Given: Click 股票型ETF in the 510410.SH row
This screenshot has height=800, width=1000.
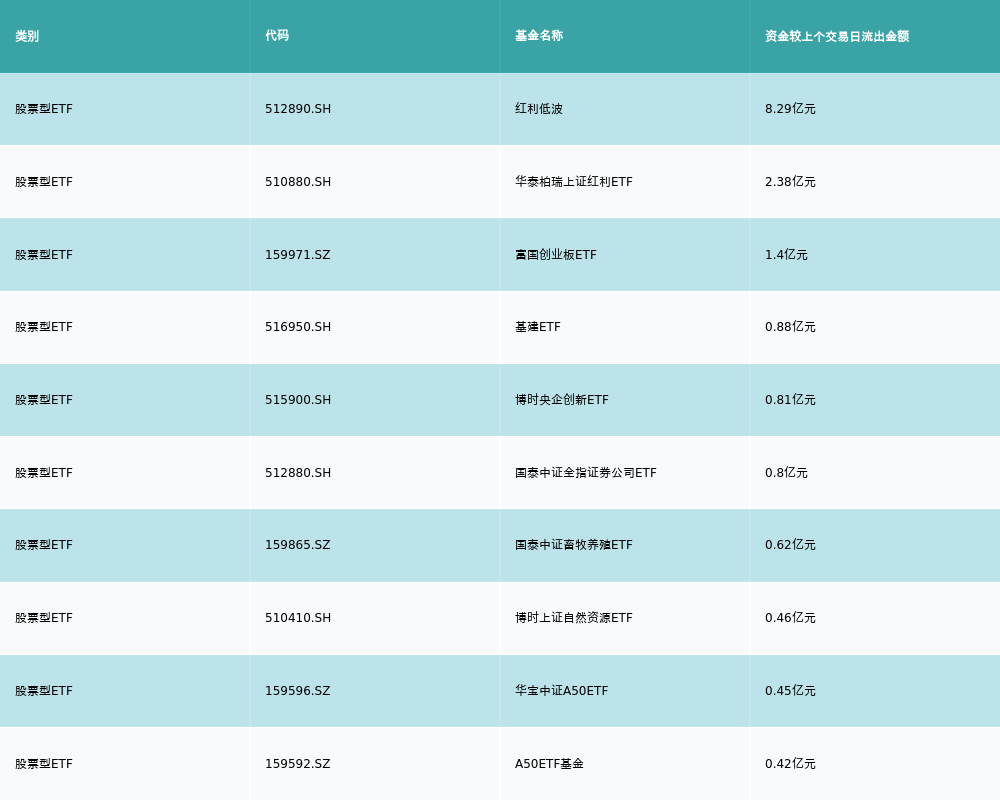Looking at the screenshot, I should (44, 618).
